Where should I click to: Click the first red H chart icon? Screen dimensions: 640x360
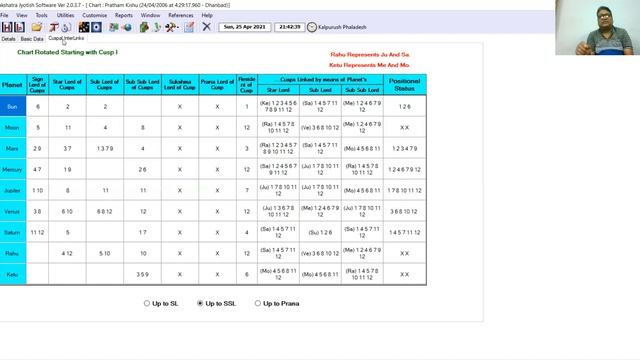pyautogui.click(x=7, y=27)
